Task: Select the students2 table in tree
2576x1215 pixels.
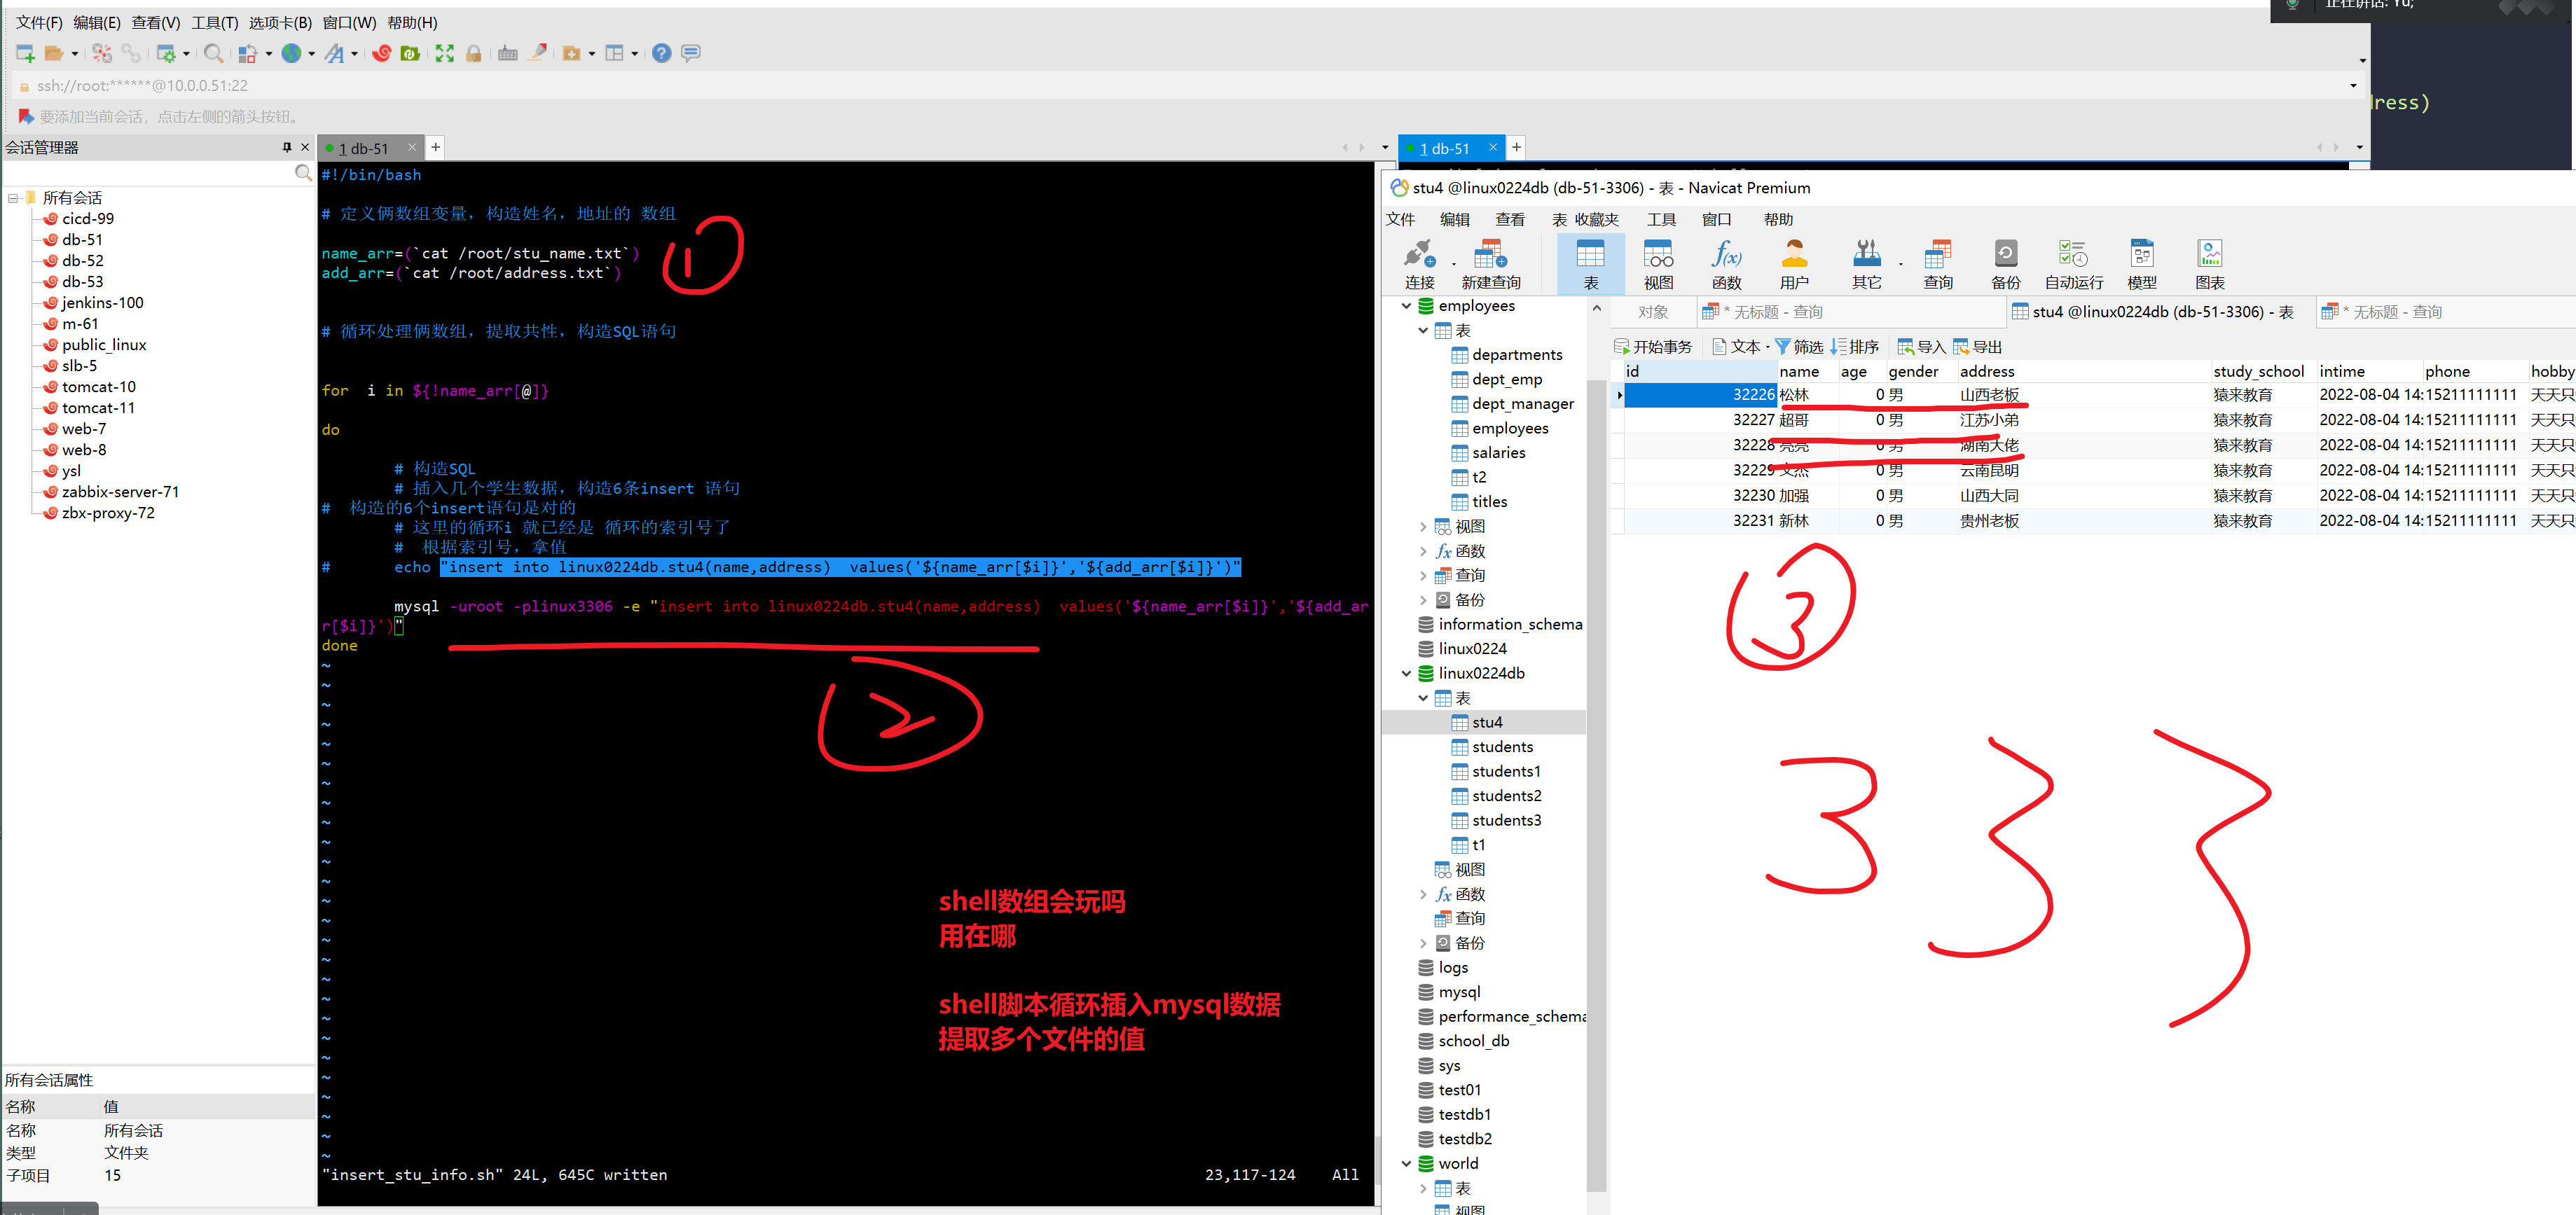Action: pyautogui.click(x=1506, y=796)
